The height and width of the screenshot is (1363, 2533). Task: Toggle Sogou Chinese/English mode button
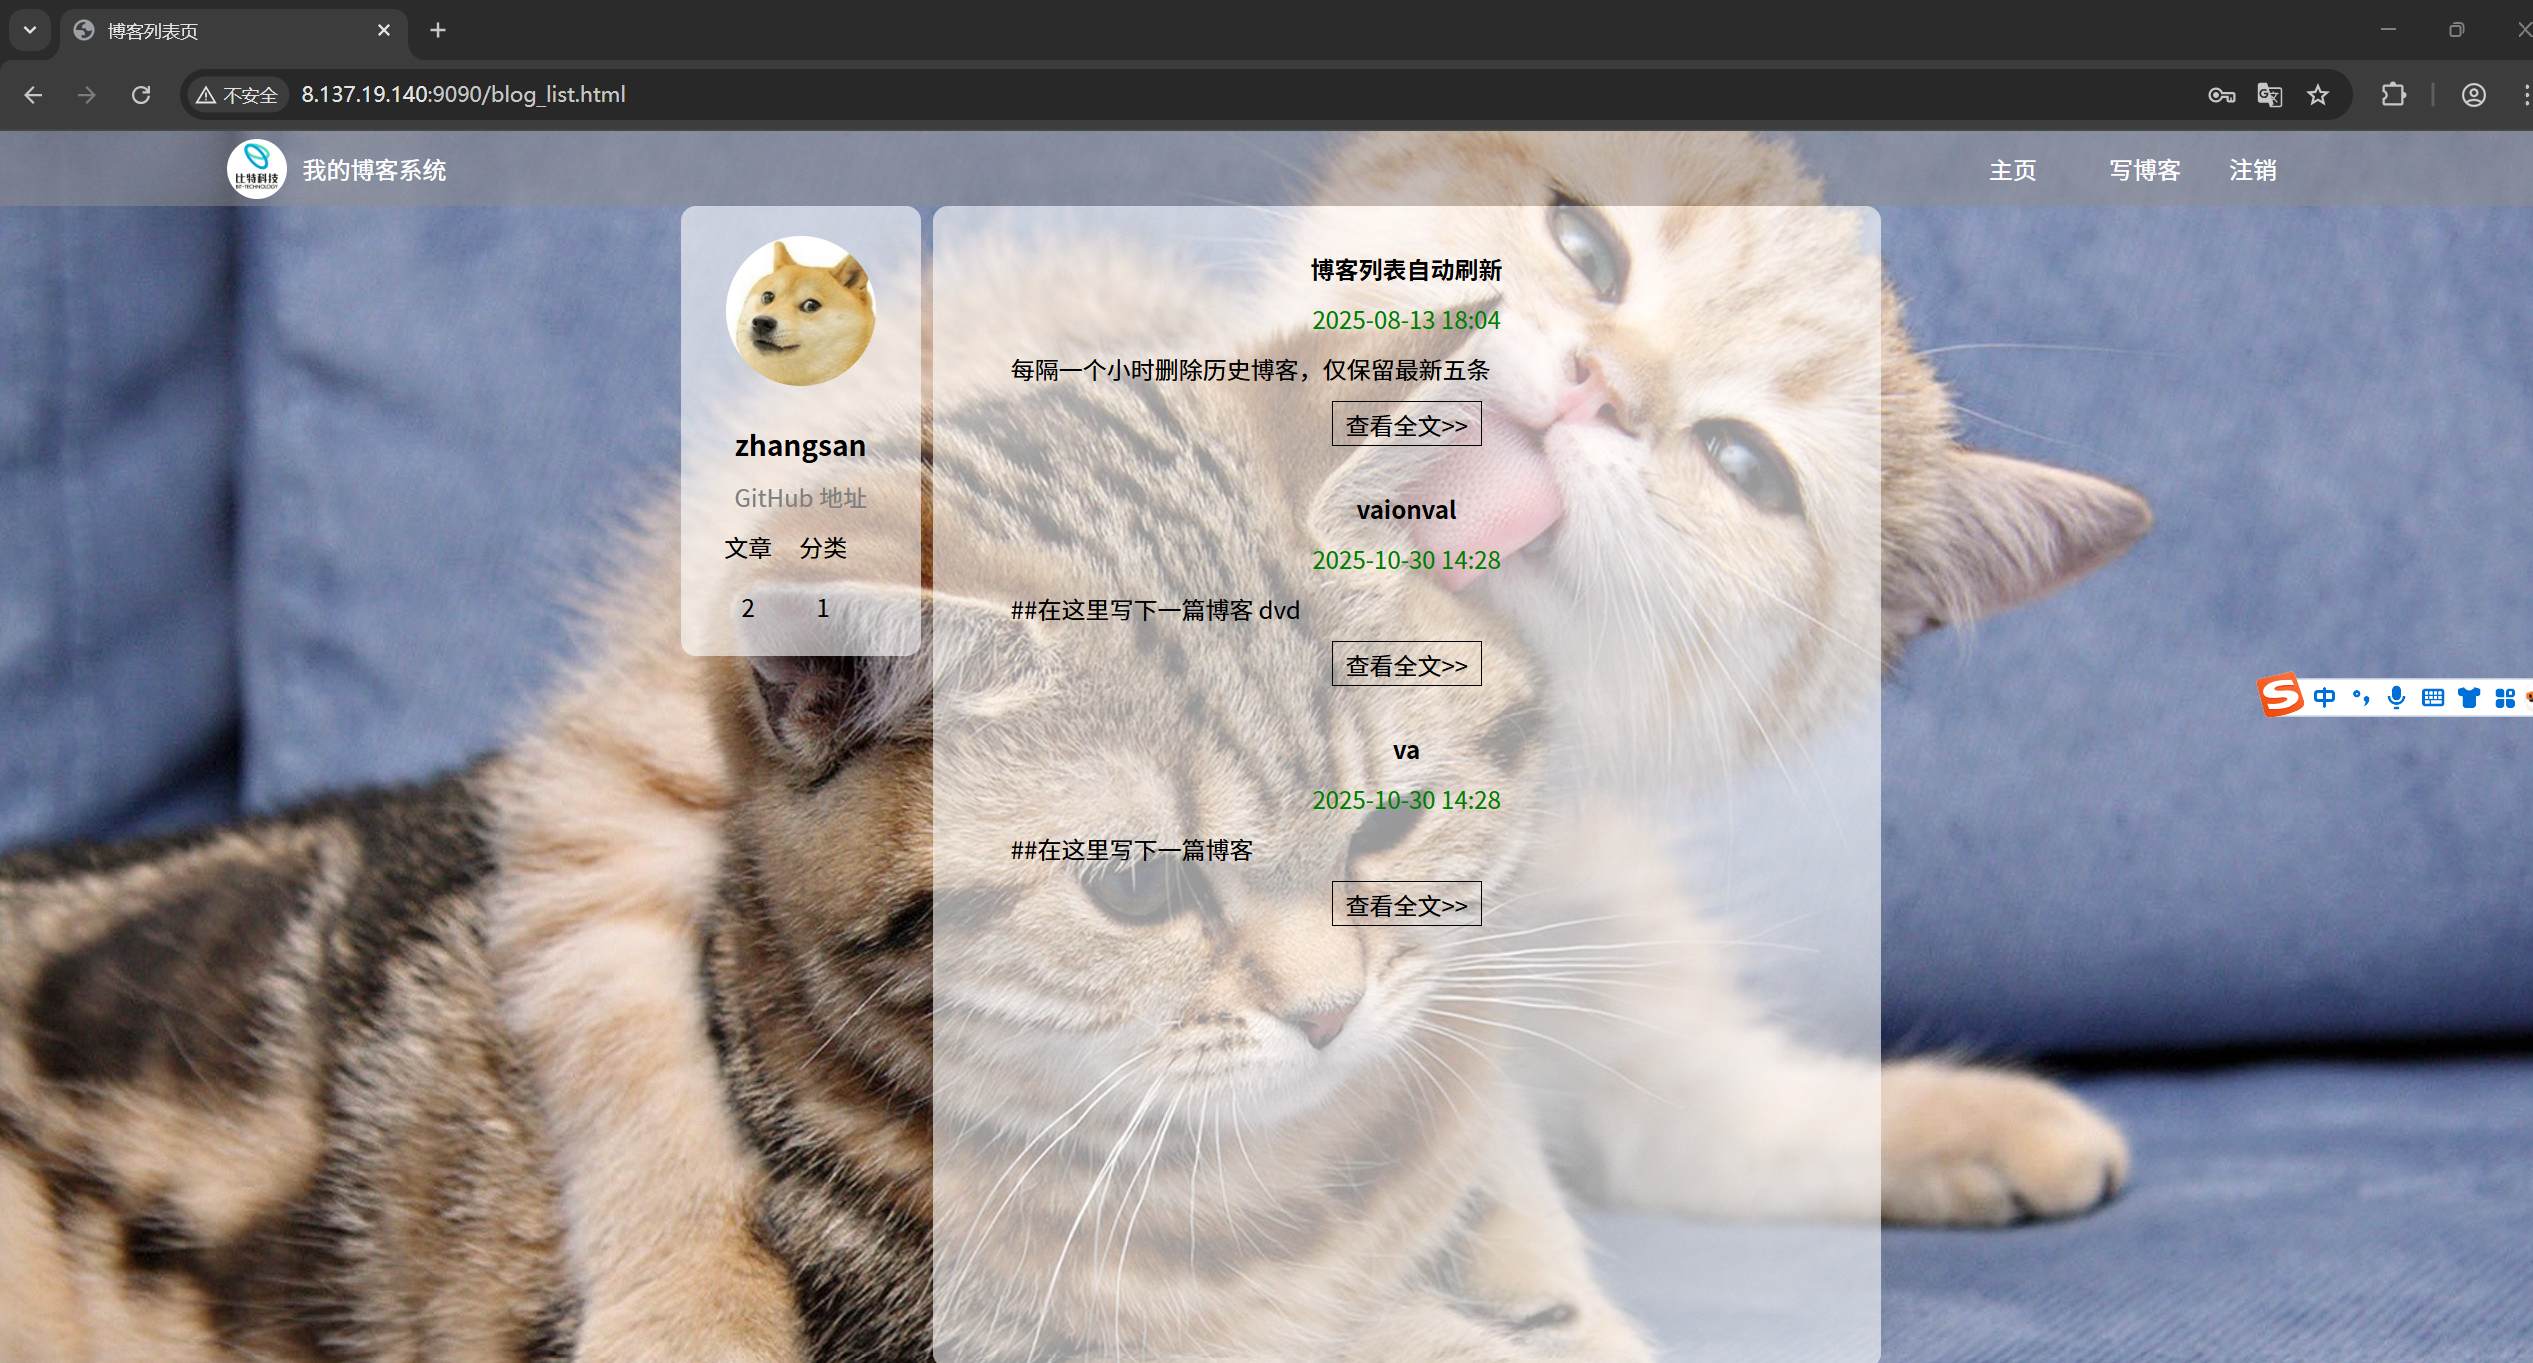click(2324, 697)
